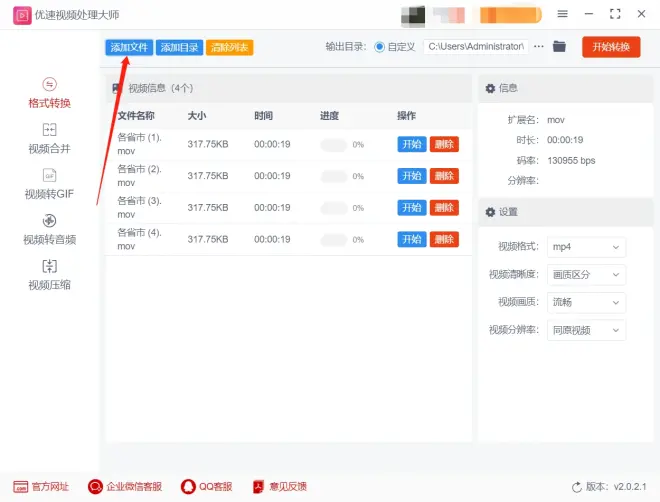Click the app logo icon in title bar
Viewport: 660px width, 502px height.
tap(22, 16)
